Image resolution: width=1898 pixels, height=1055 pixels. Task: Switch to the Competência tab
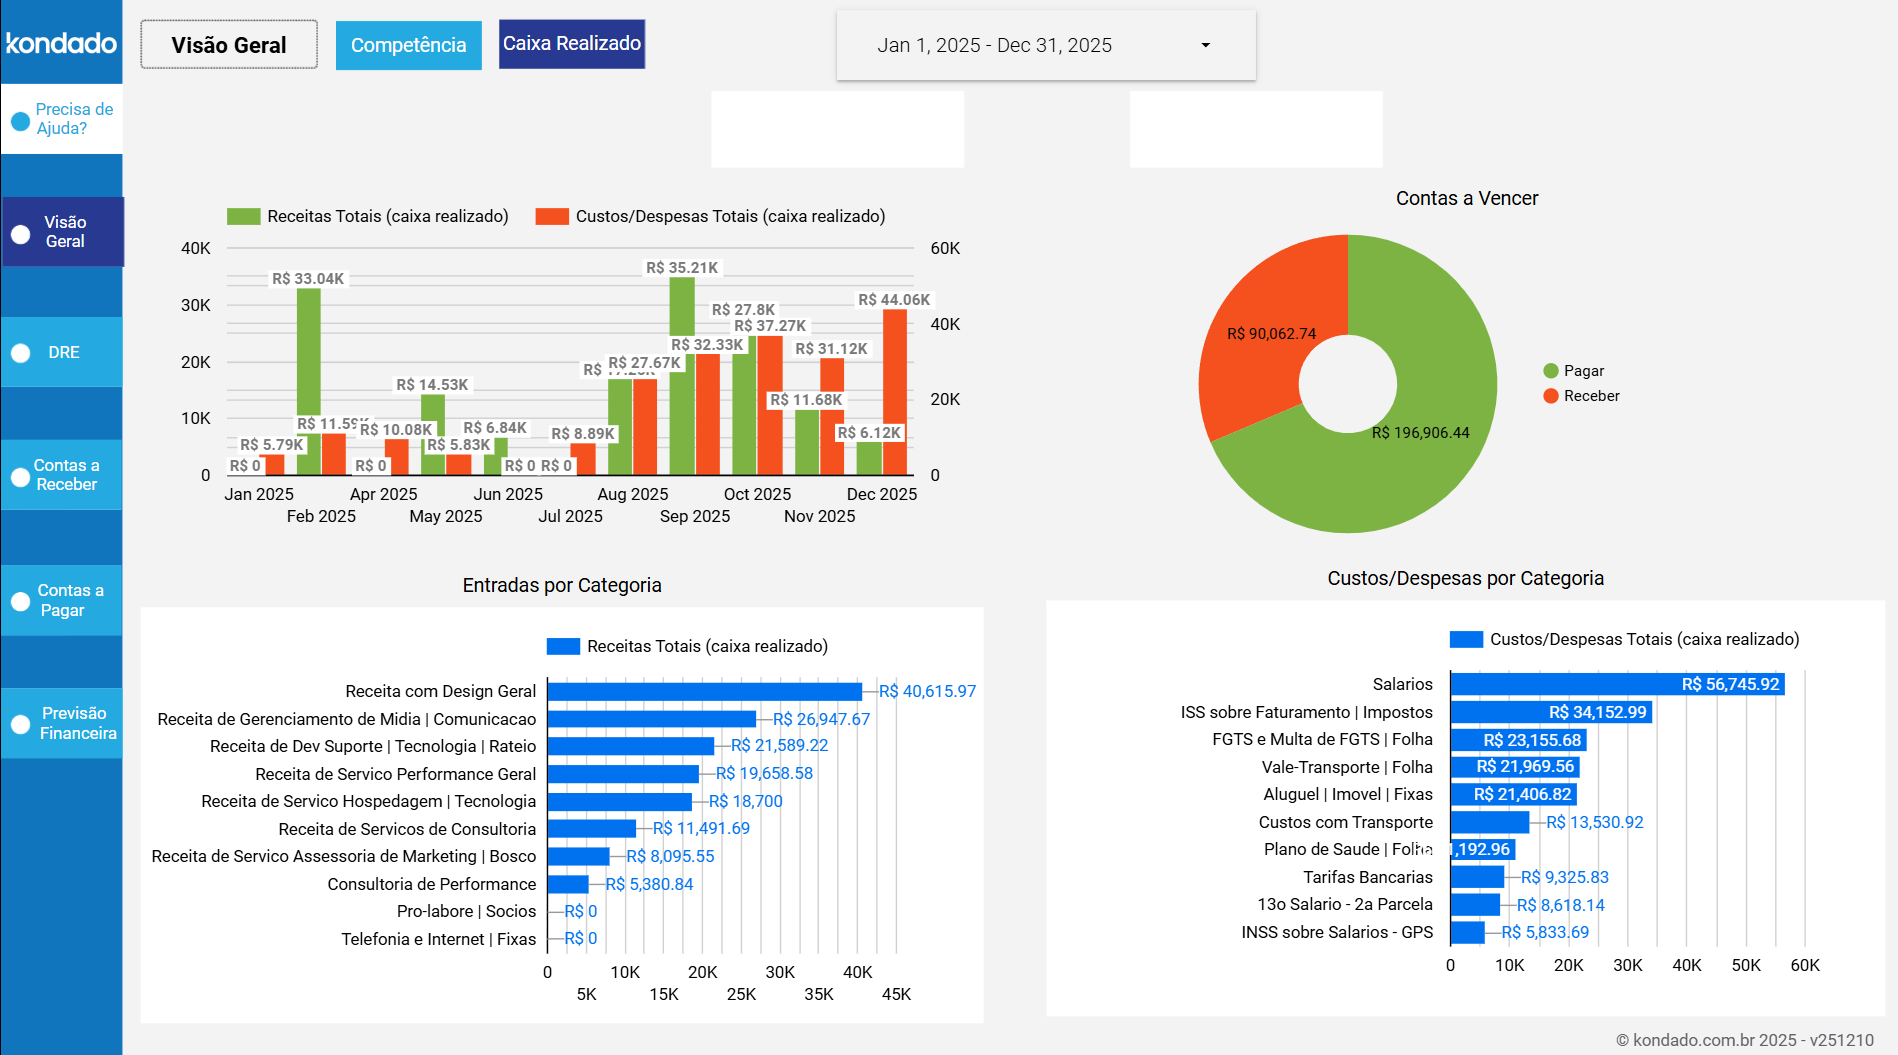[x=408, y=44]
